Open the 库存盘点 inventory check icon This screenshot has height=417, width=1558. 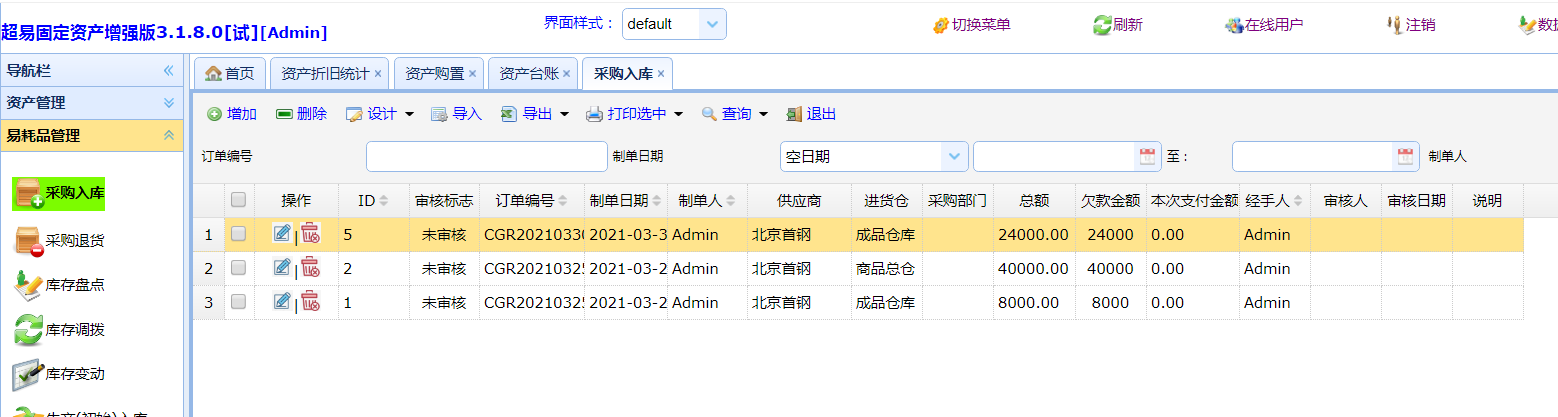28,285
